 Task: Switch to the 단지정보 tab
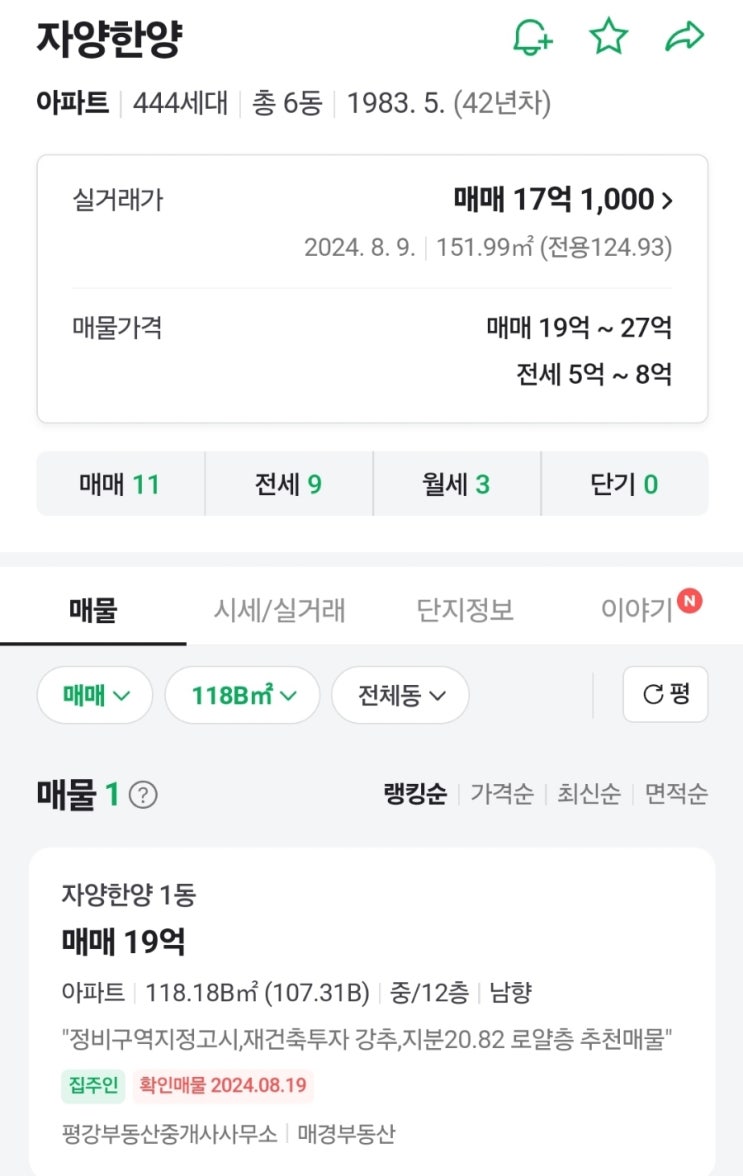465,610
